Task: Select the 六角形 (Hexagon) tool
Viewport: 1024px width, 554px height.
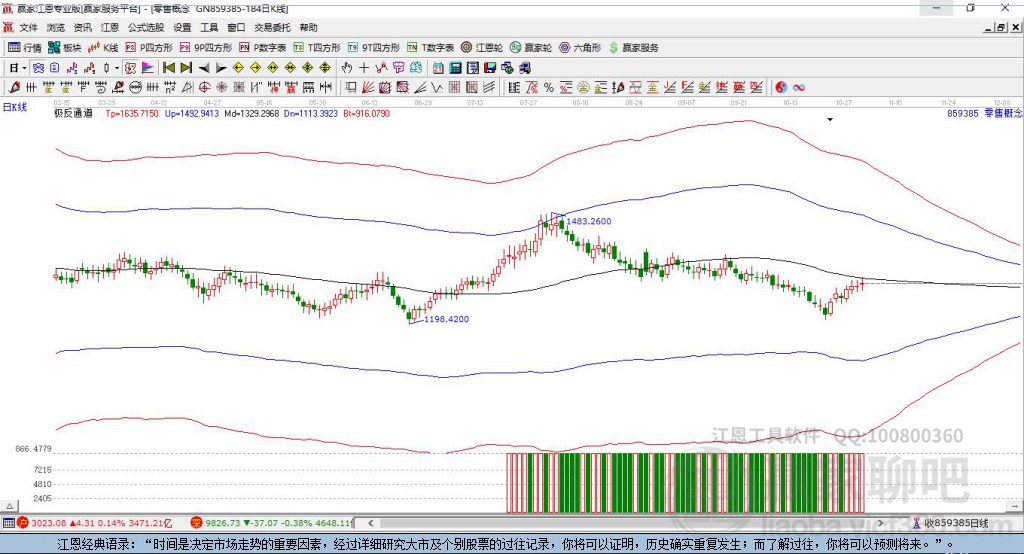Action: point(580,47)
